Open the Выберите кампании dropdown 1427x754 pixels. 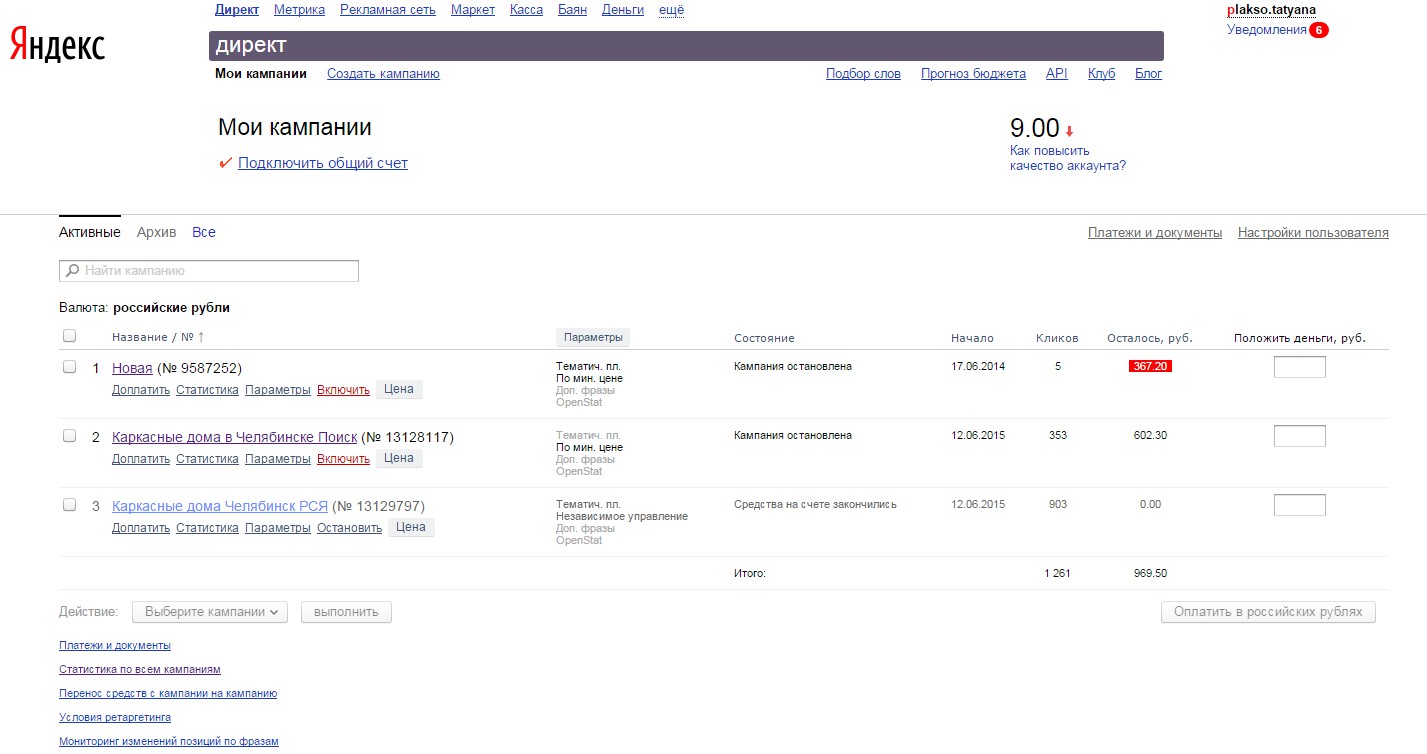click(210, 612)
